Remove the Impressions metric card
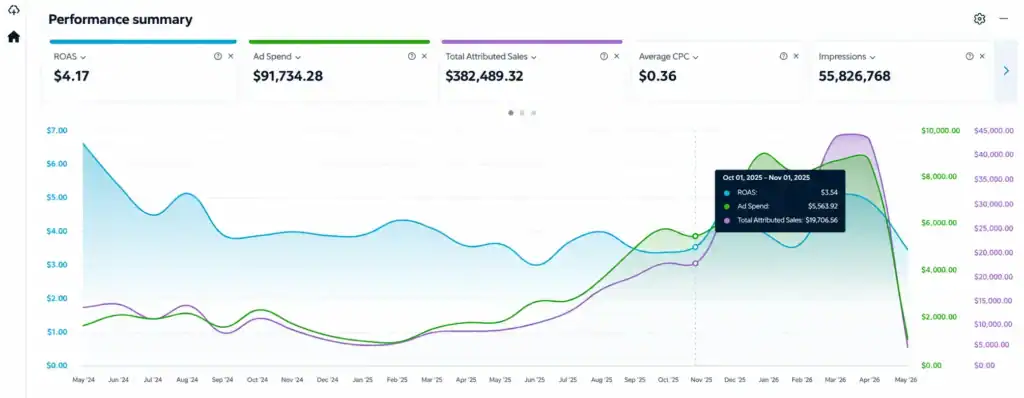The height and width of the screenshot is (398, 1024). [982, 56]
